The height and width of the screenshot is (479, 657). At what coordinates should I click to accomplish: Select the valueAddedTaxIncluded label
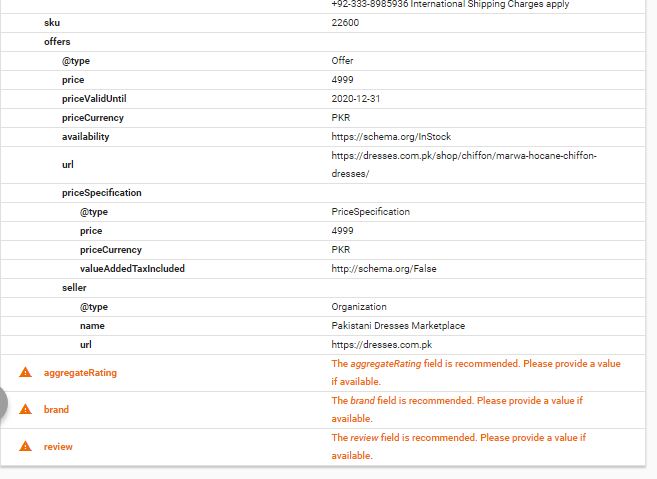[x=132, y=269]
